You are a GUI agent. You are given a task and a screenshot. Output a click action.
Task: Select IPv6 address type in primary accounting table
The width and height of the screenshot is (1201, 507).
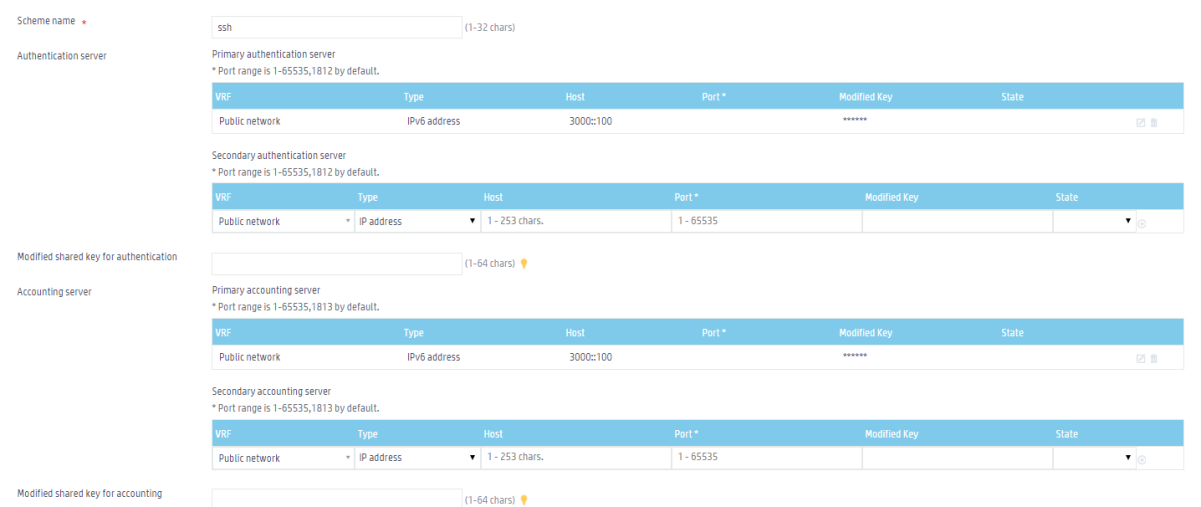click(434, 357)
